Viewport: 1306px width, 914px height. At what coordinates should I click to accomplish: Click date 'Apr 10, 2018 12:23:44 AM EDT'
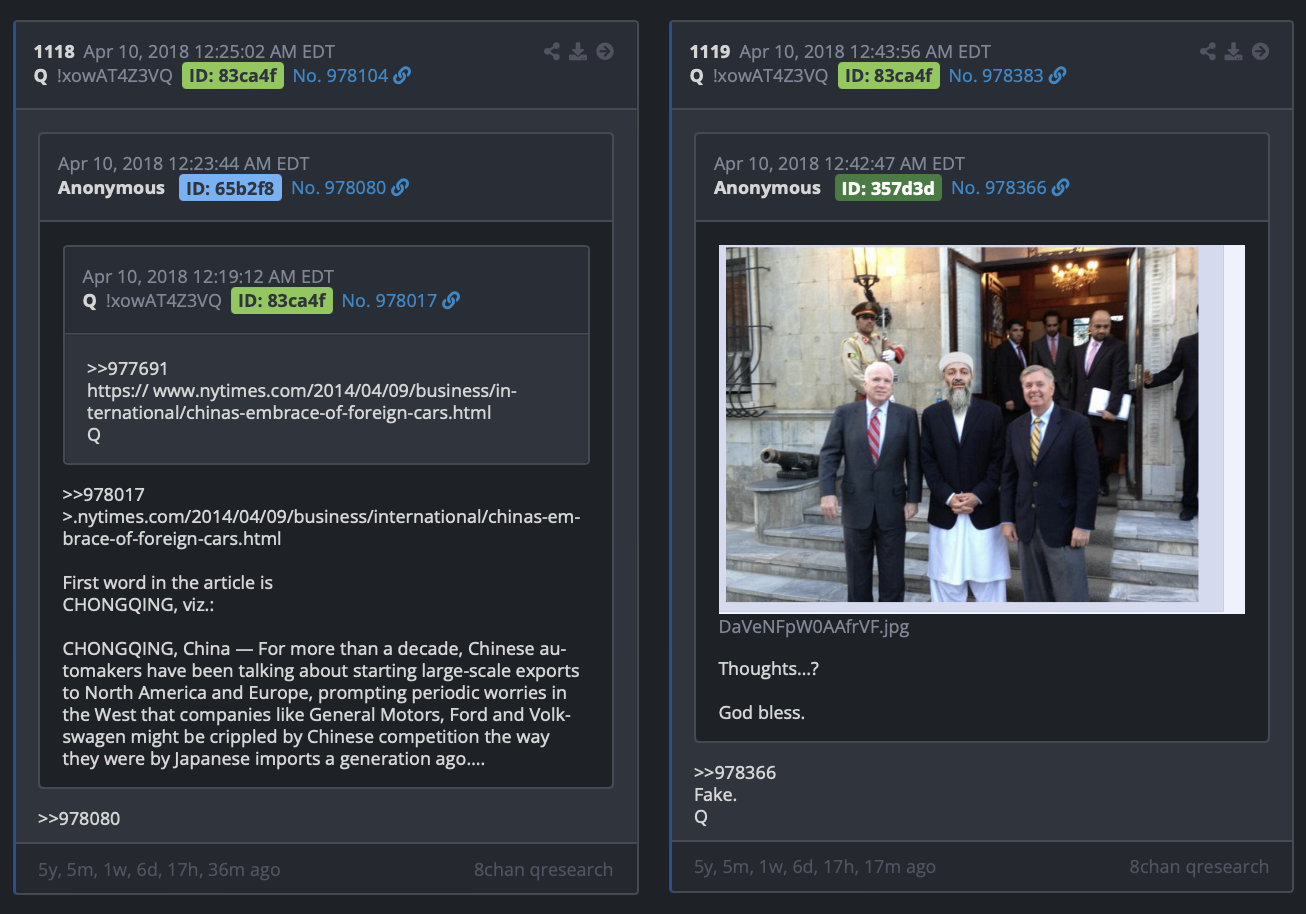(184, 163)
